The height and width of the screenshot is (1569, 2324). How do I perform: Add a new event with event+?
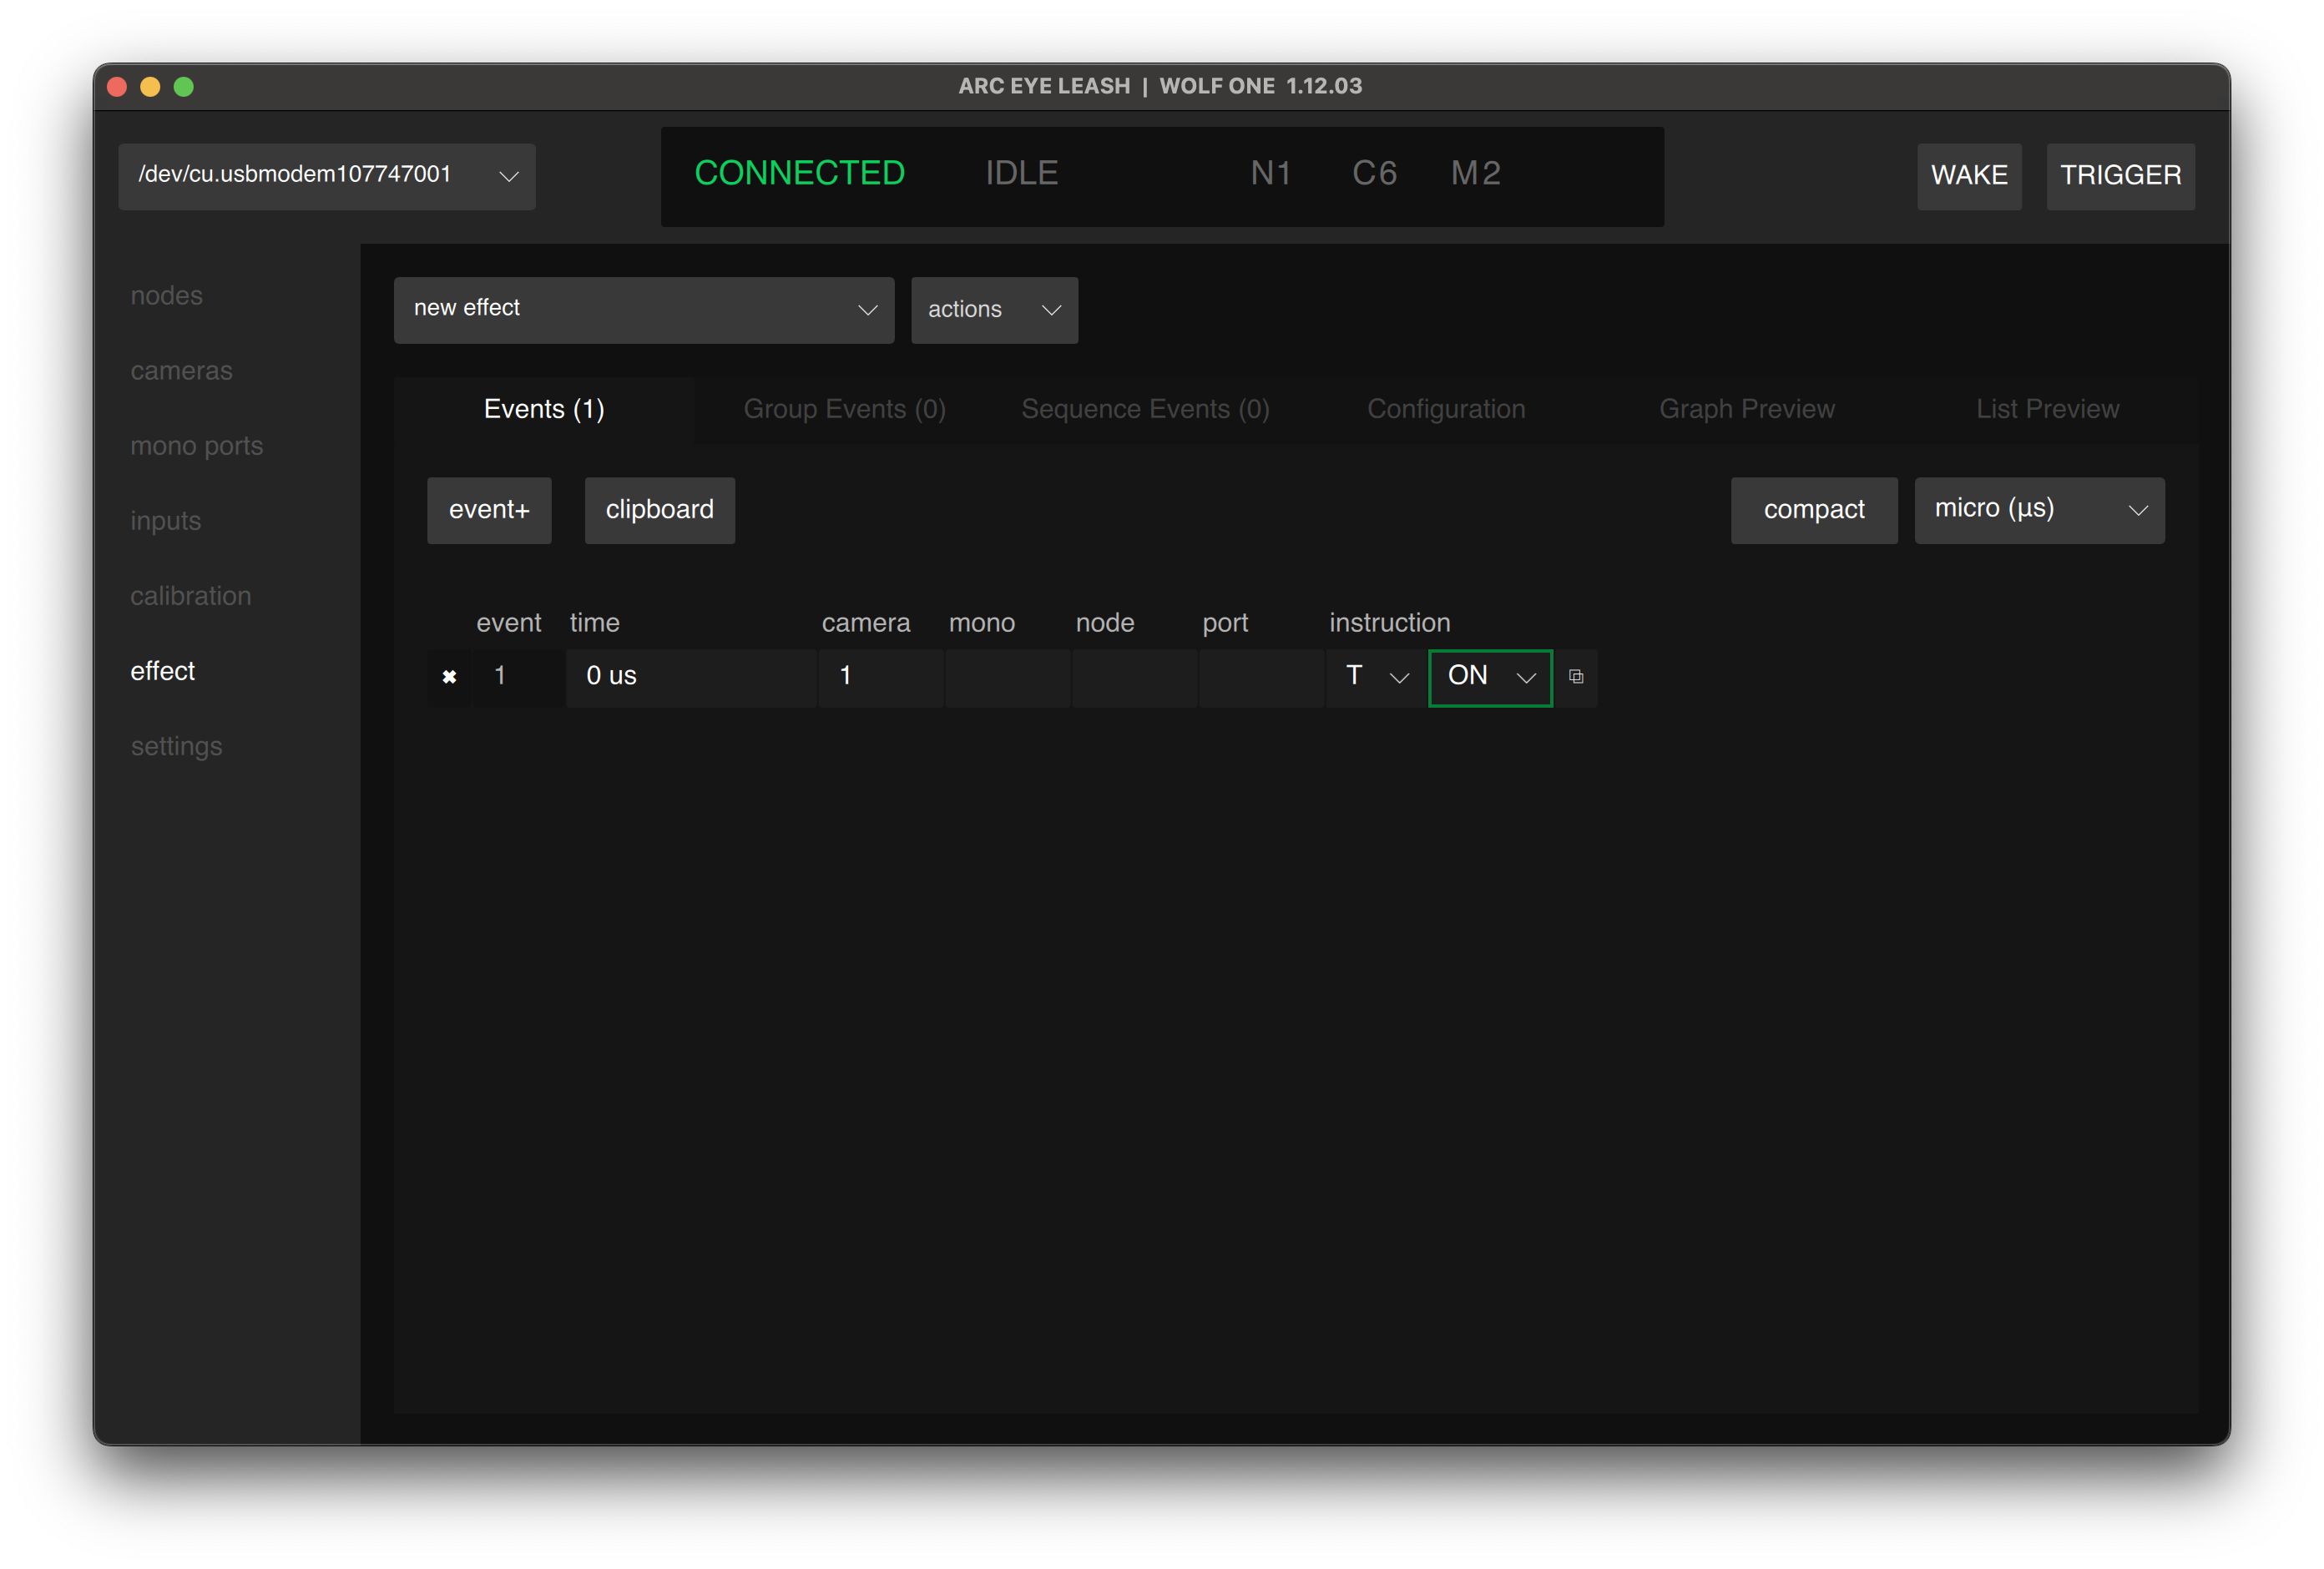(489, 510)
